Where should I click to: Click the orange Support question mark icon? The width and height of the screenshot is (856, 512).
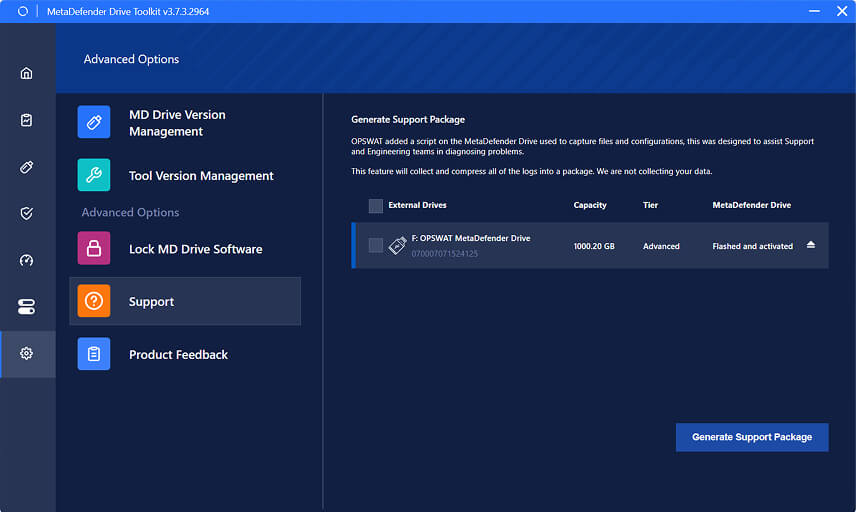coord(94,301)
